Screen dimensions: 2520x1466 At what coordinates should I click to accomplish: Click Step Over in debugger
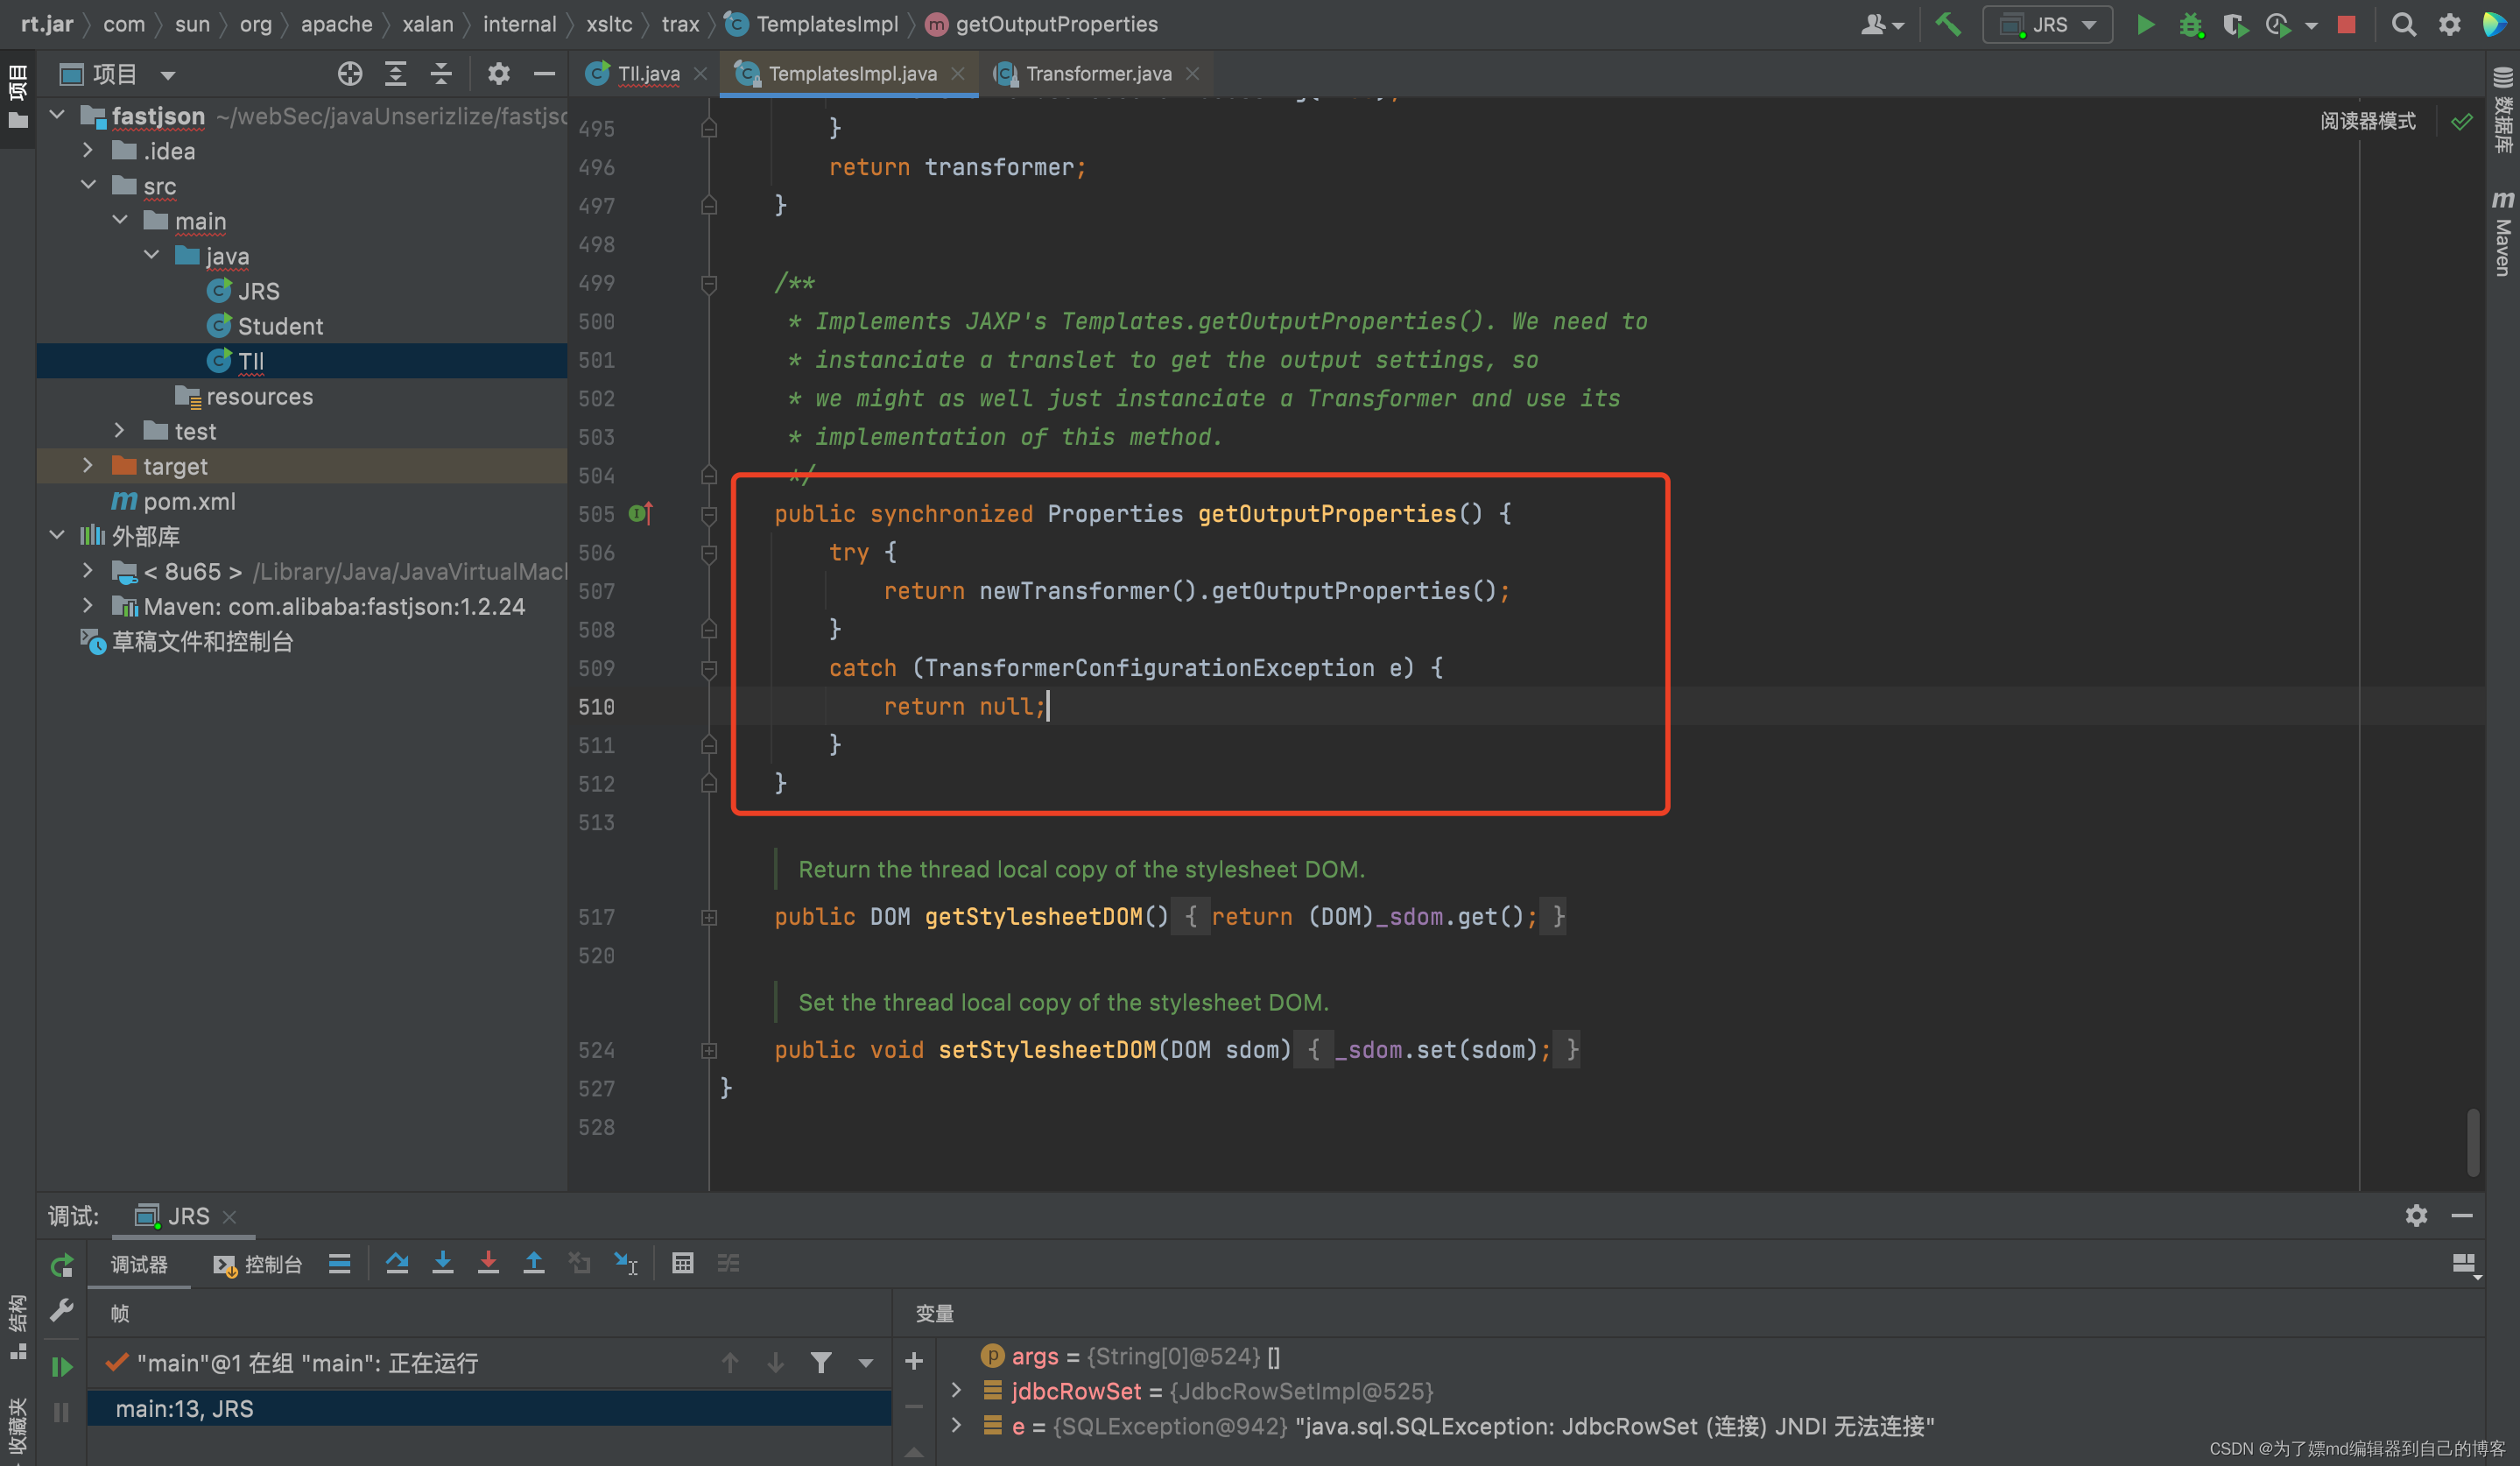pyautogui.click(x=397, y=1263)
